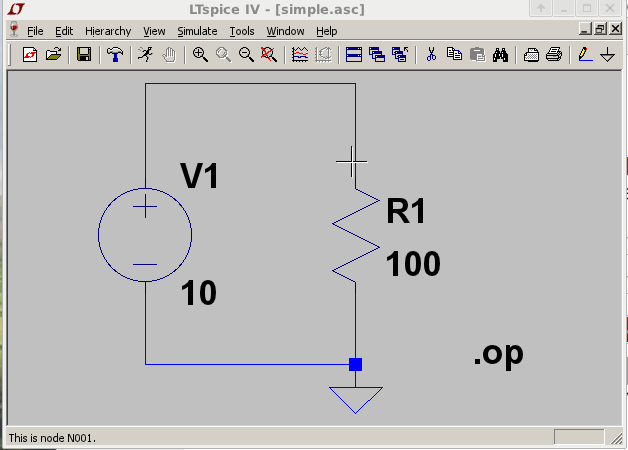Open the Help menu

(x=326, y=31)
